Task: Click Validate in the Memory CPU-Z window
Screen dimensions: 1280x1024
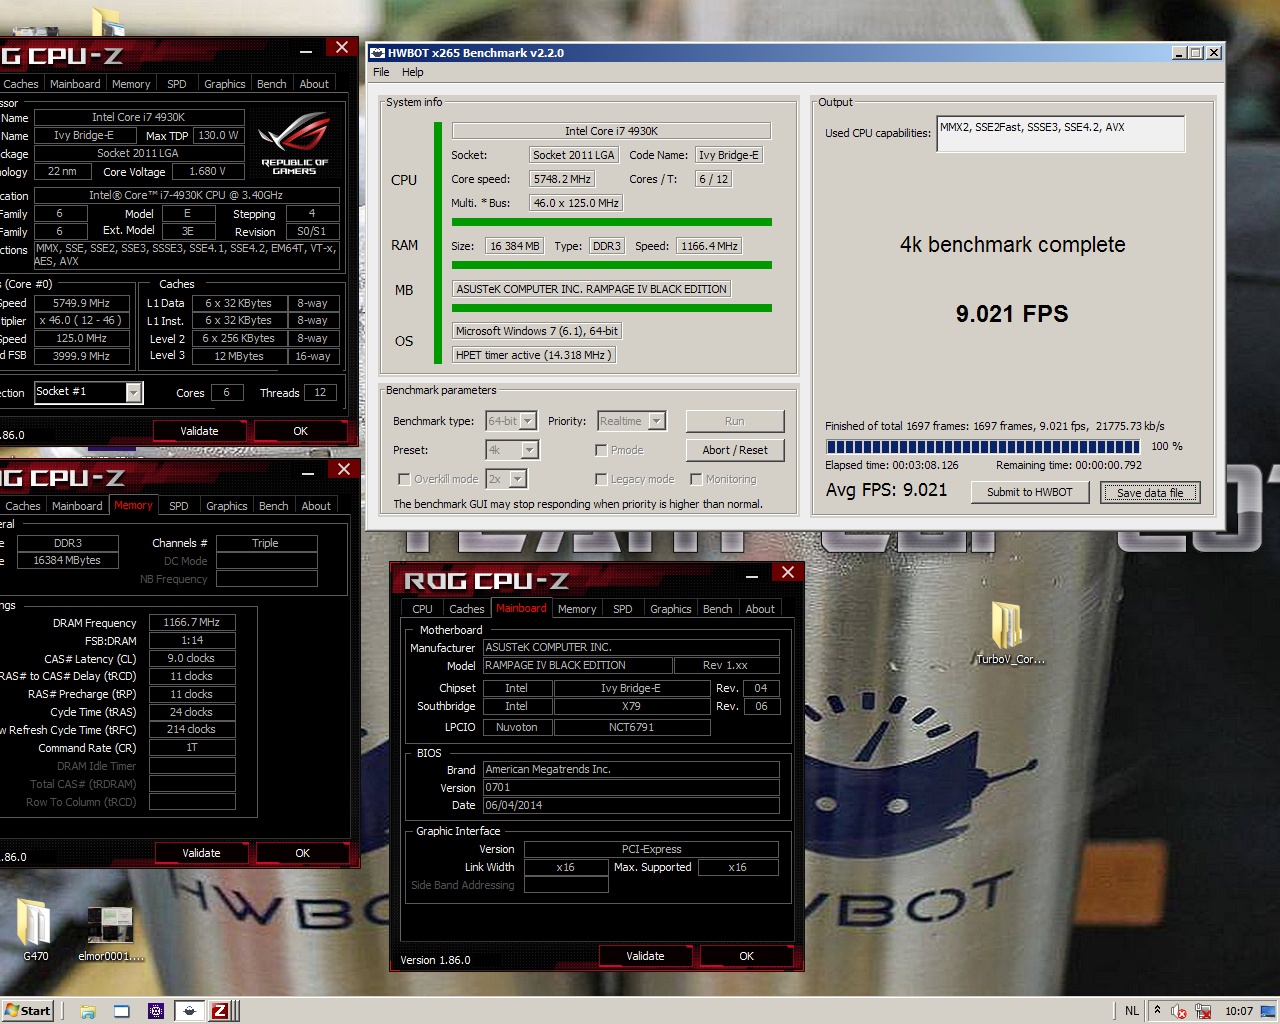Action: click(x=201, y=853)
